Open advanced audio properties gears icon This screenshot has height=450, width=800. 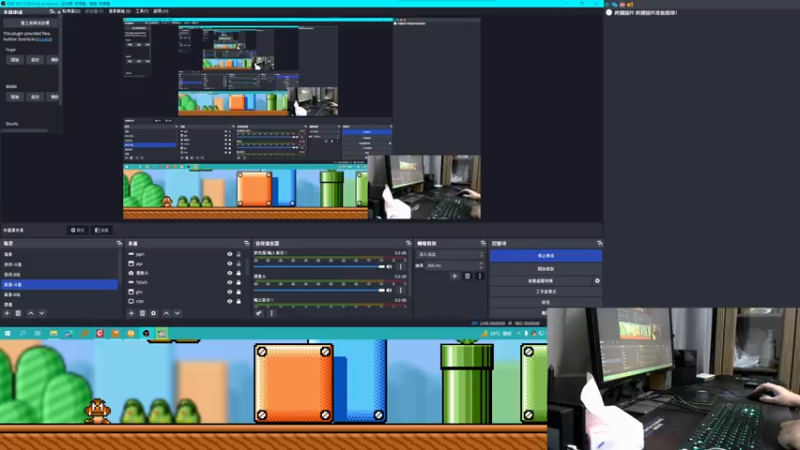pos(259,313)
